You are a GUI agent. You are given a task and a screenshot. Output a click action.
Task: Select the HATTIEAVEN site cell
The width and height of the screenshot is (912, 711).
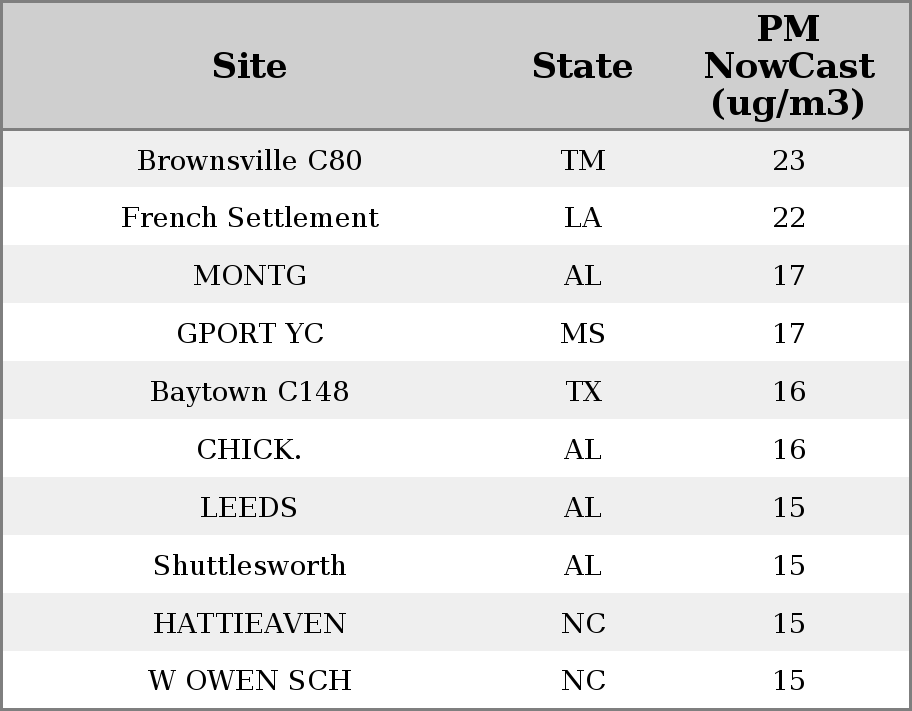pos(249,624)
